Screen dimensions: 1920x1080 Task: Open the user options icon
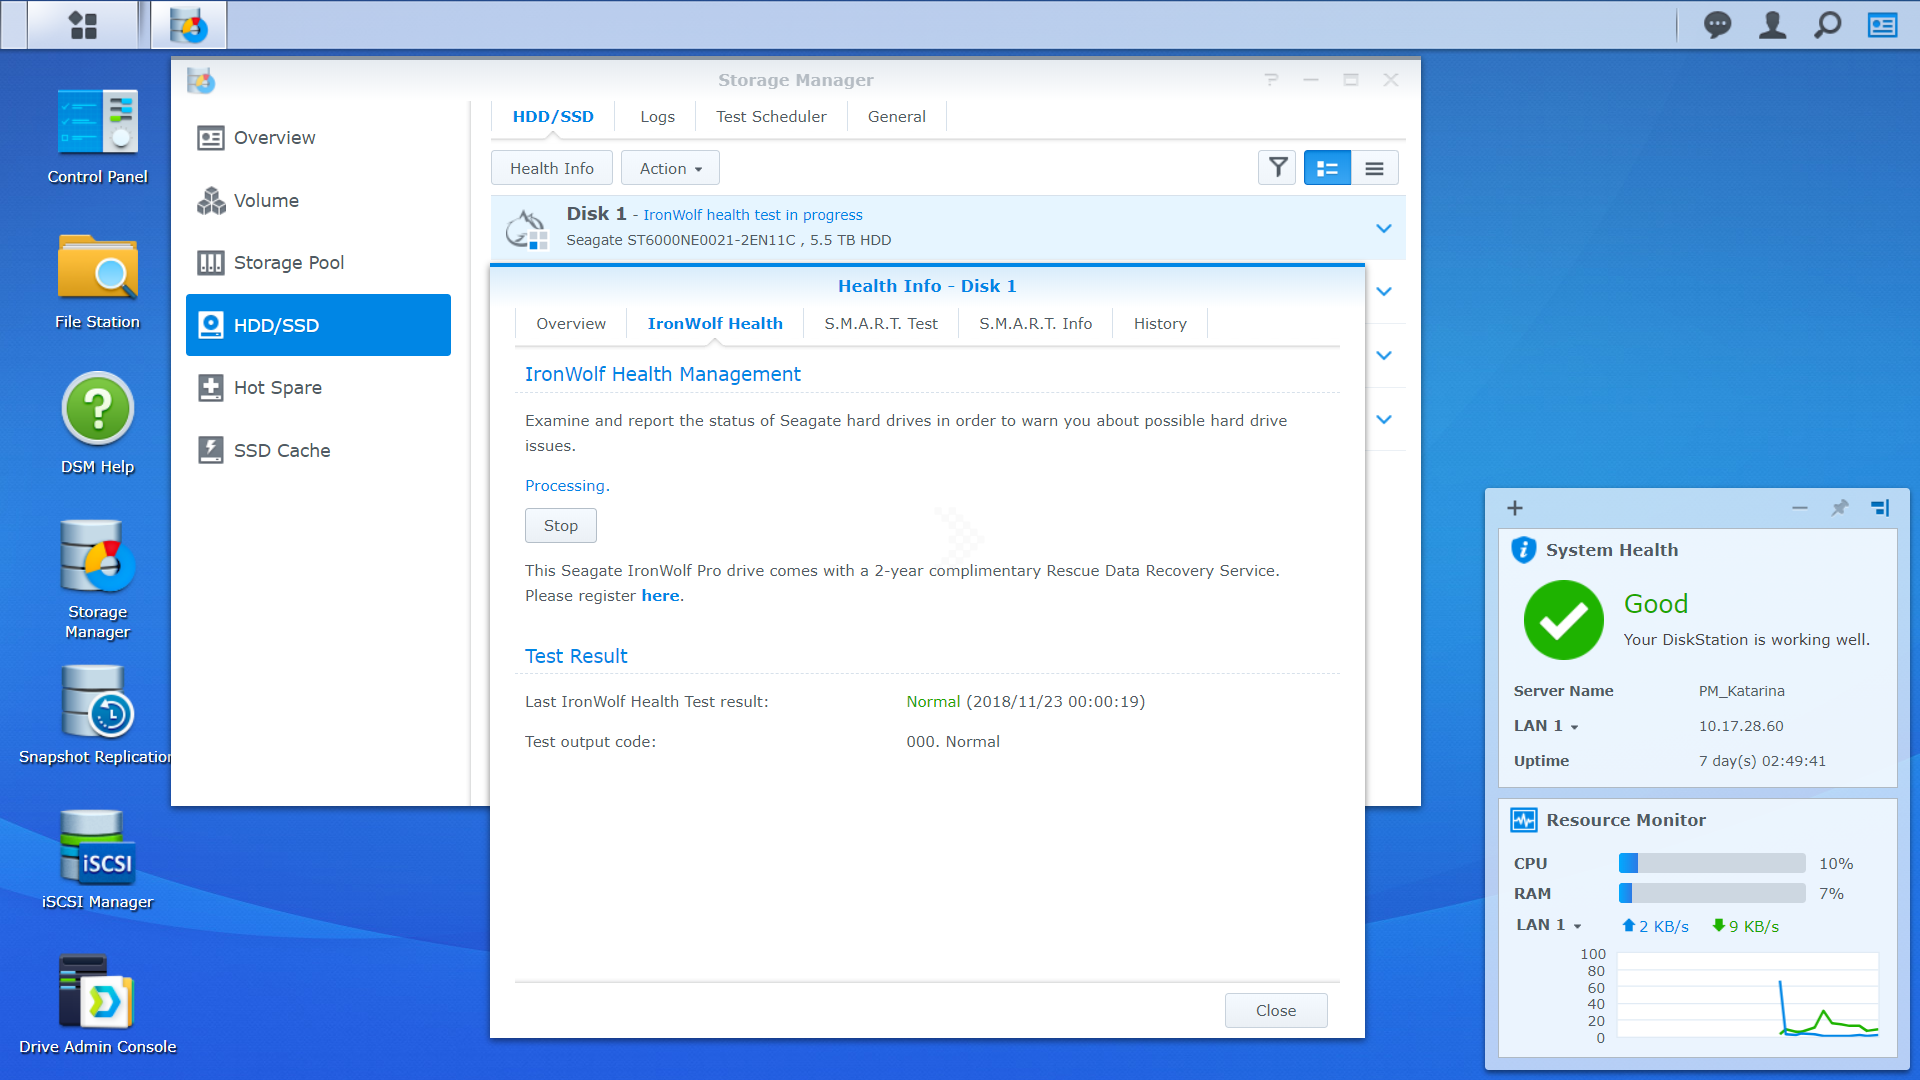pos(1772,25)
